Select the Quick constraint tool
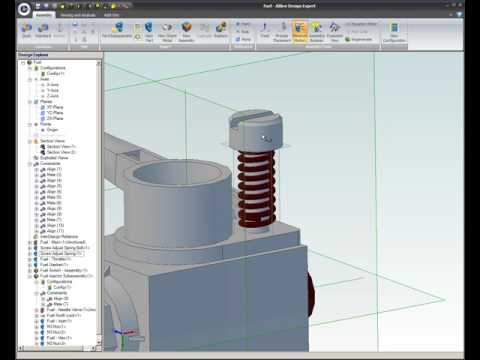 pyautogui.click(x=26, y=30)
